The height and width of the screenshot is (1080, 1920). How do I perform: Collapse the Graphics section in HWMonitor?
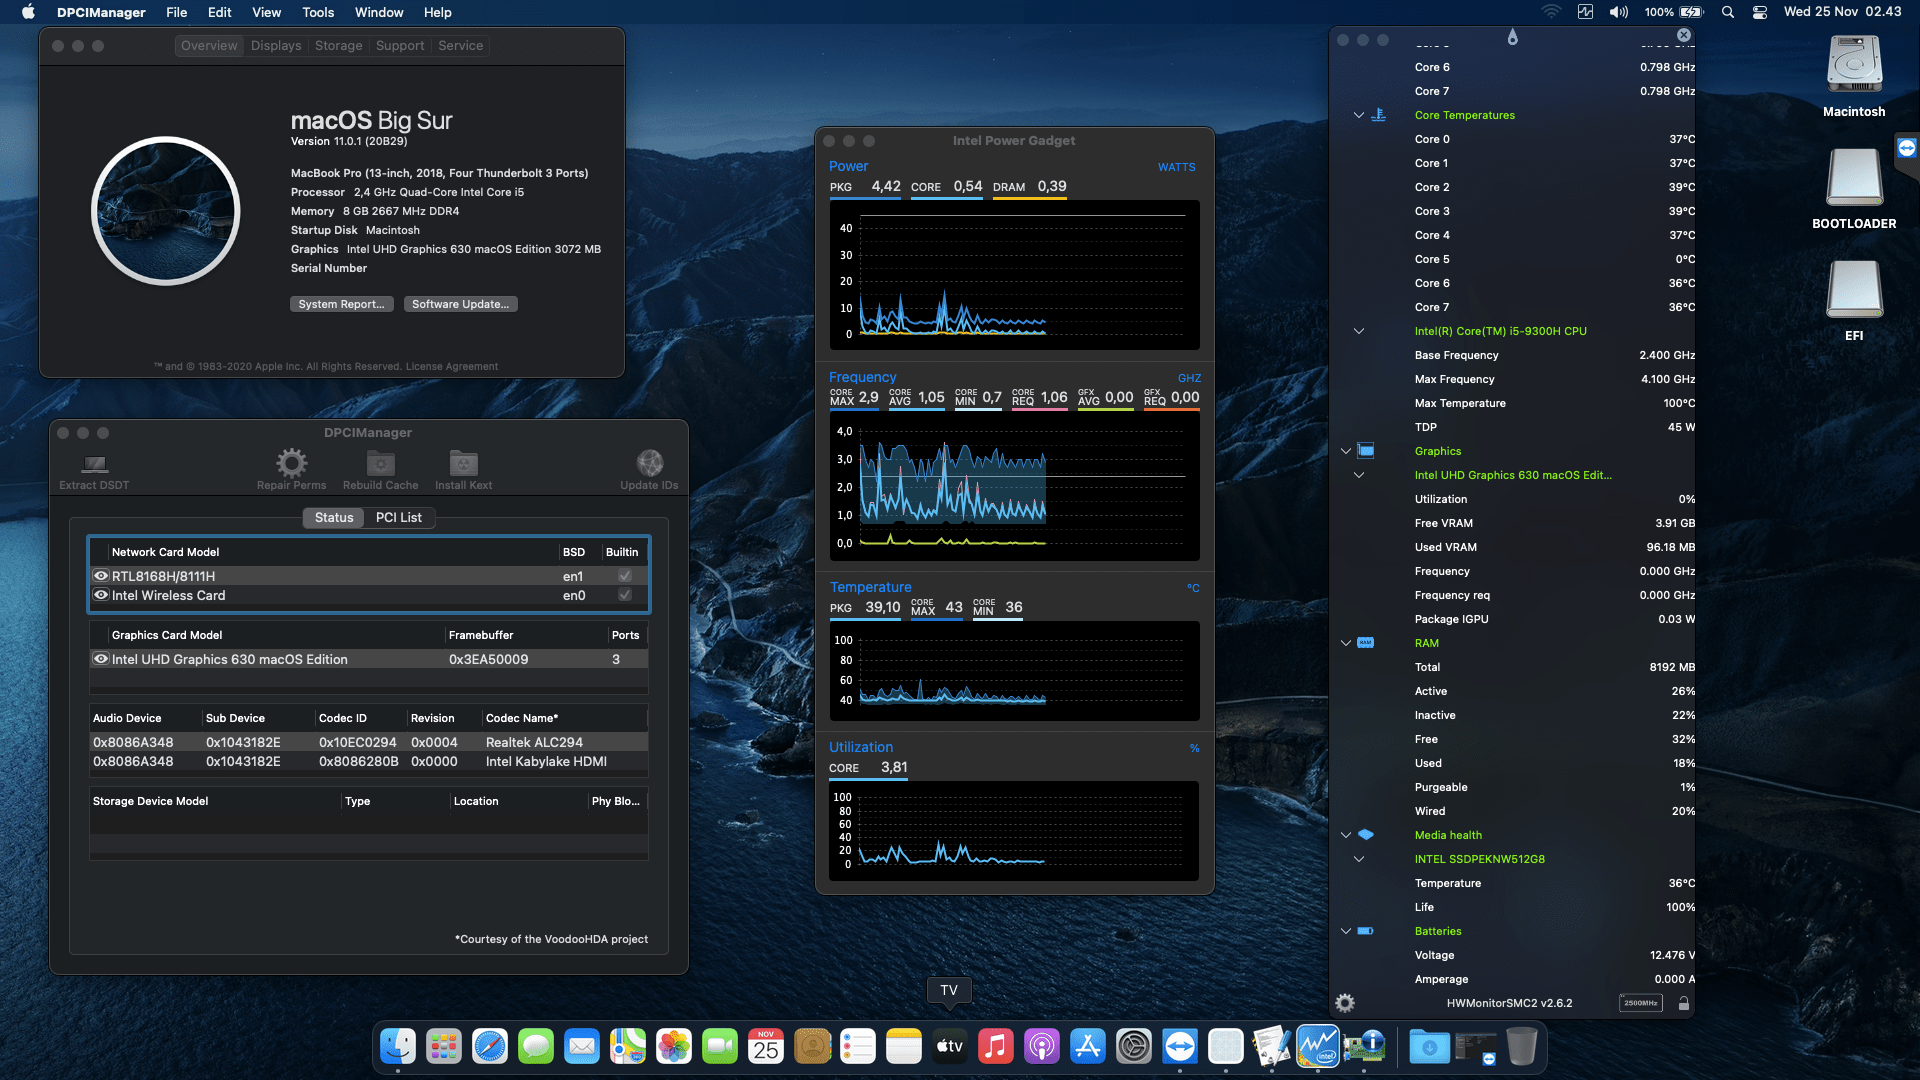[x=1345, y=450]
